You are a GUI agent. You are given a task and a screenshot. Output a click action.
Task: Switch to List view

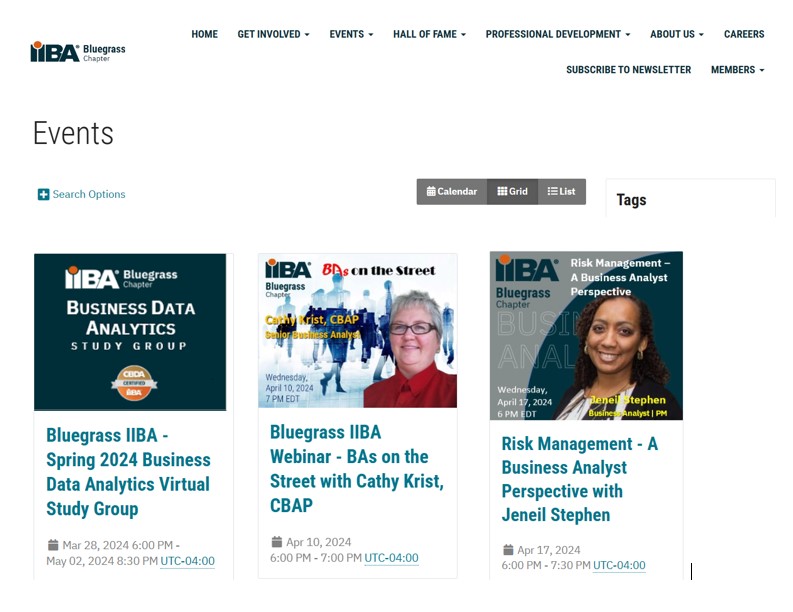(x=561, y=191)
